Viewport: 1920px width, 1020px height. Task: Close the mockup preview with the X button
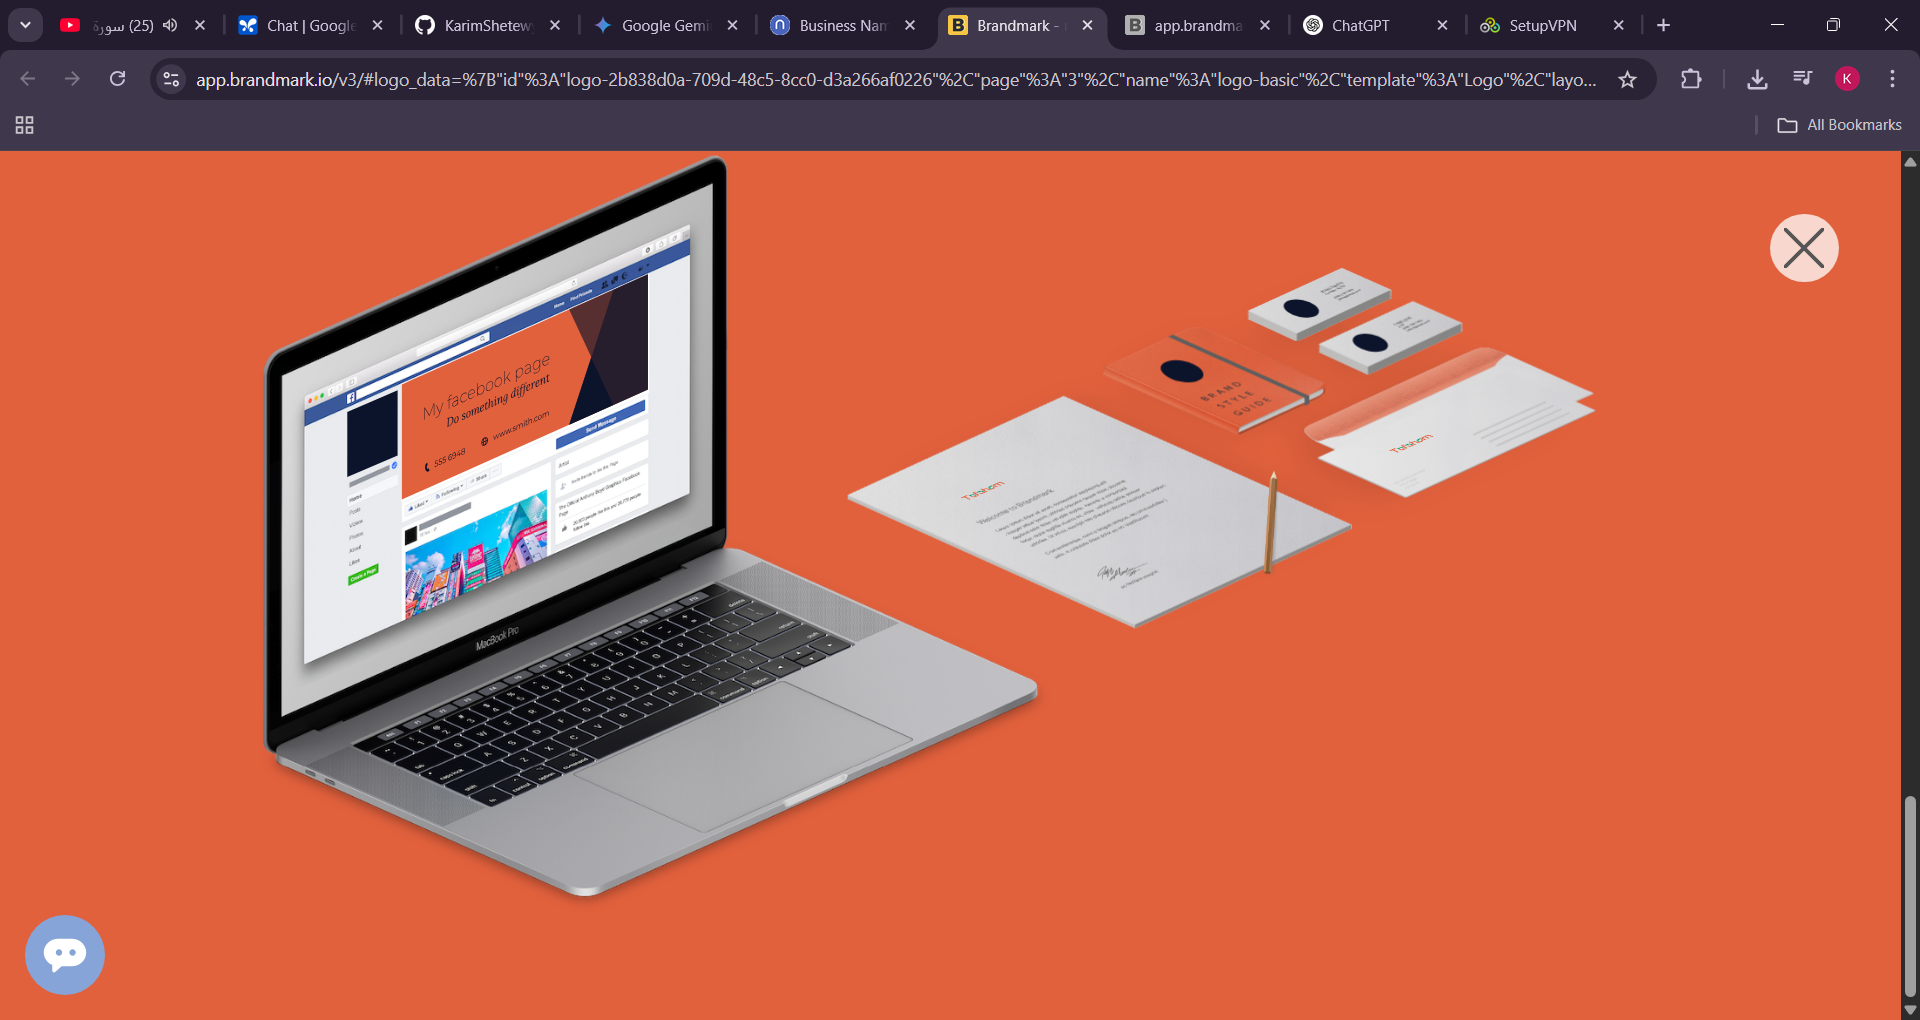[x=1804, y=248]
